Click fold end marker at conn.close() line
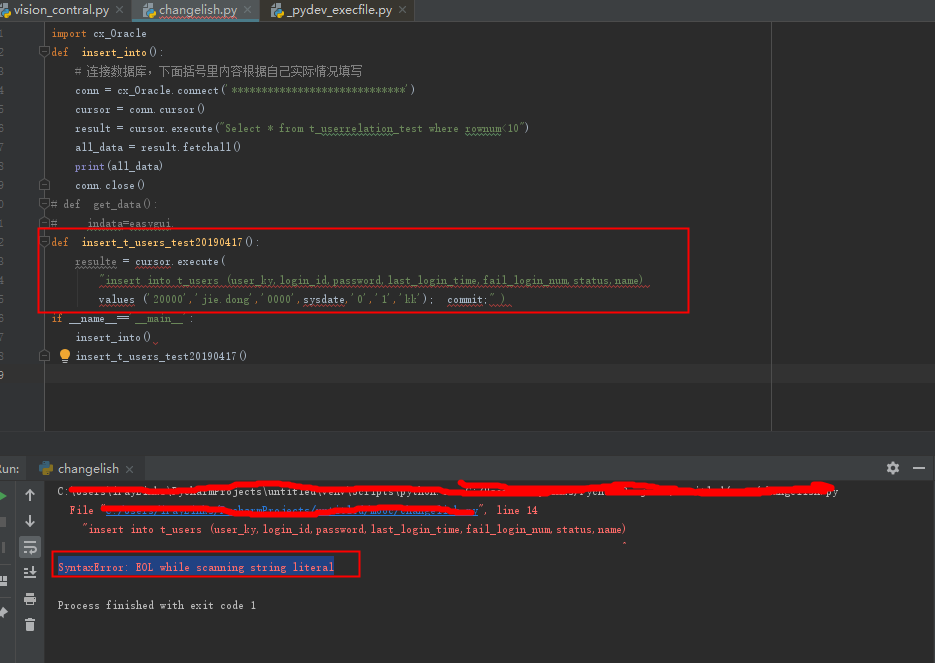The height and width of the screenshot is (663, 935). pos(44,185)
